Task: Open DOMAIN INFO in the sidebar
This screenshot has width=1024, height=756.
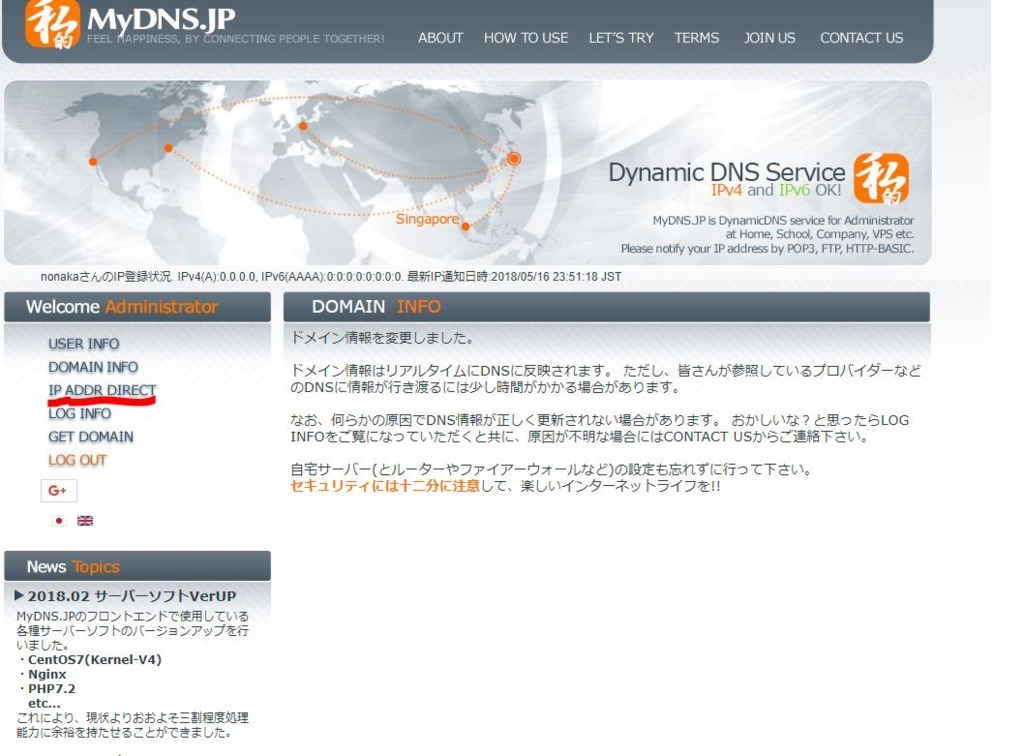Action: coord(93,367)
